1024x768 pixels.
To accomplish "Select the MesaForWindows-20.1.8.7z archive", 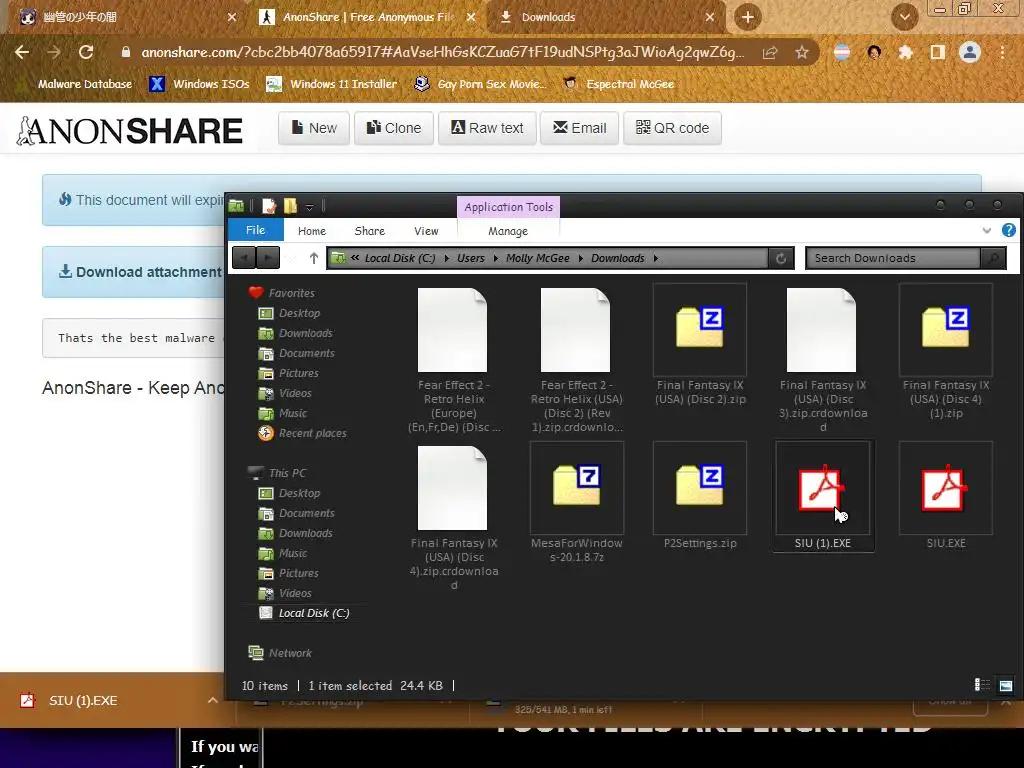I will coord(577,504).
